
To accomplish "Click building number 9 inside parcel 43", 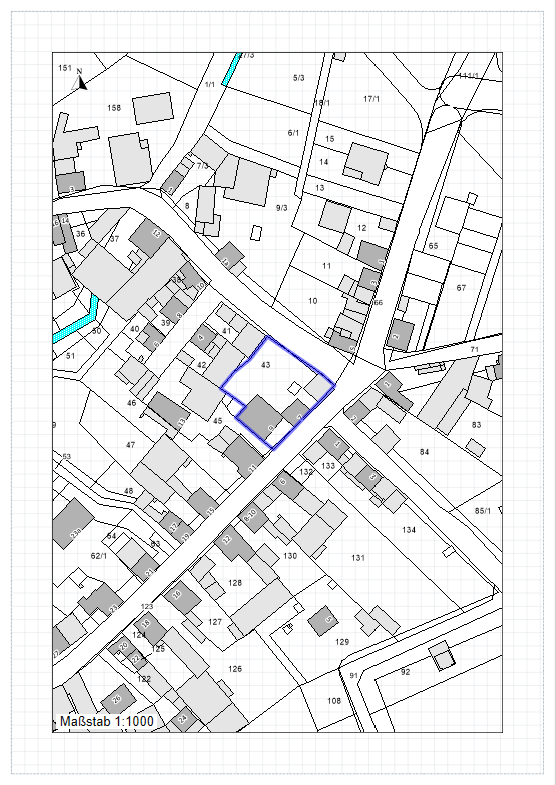I will [x=271, y=428].
